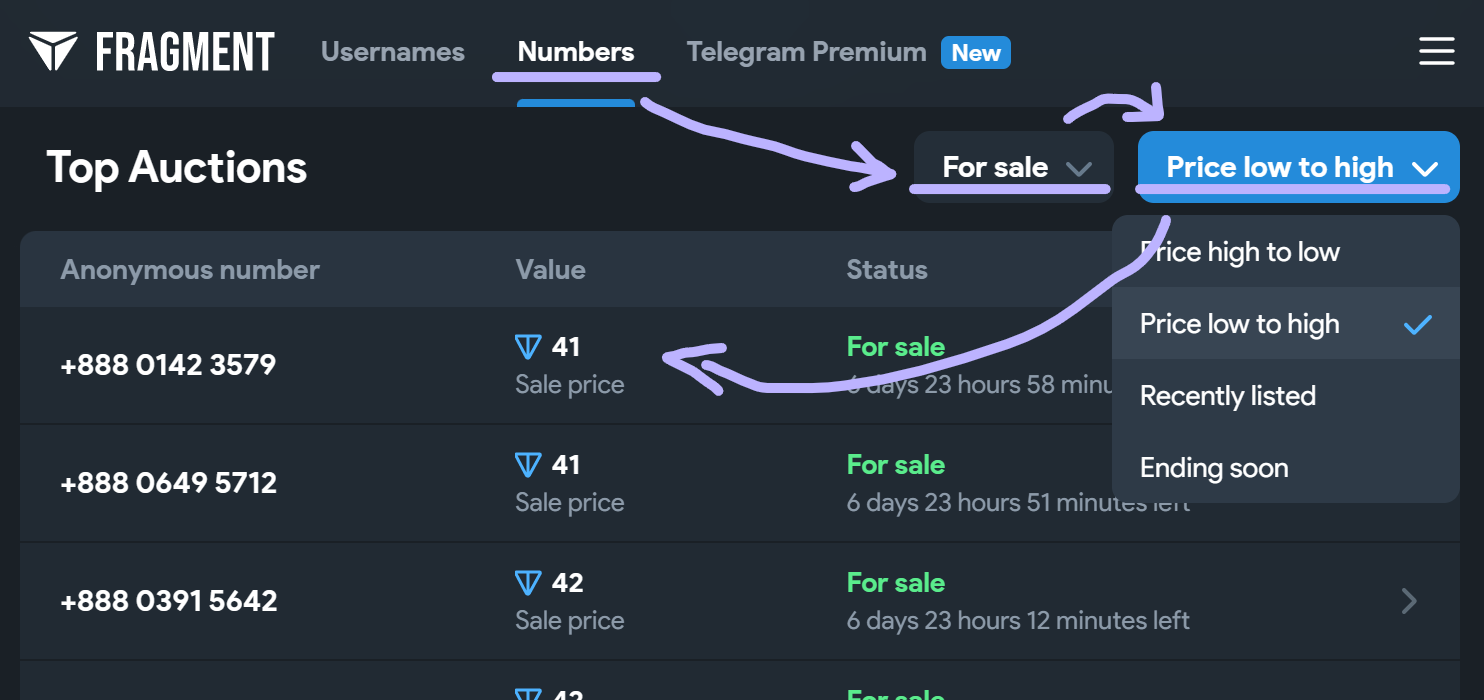
Task: Click the Value column header
Action: coord(550,270)
